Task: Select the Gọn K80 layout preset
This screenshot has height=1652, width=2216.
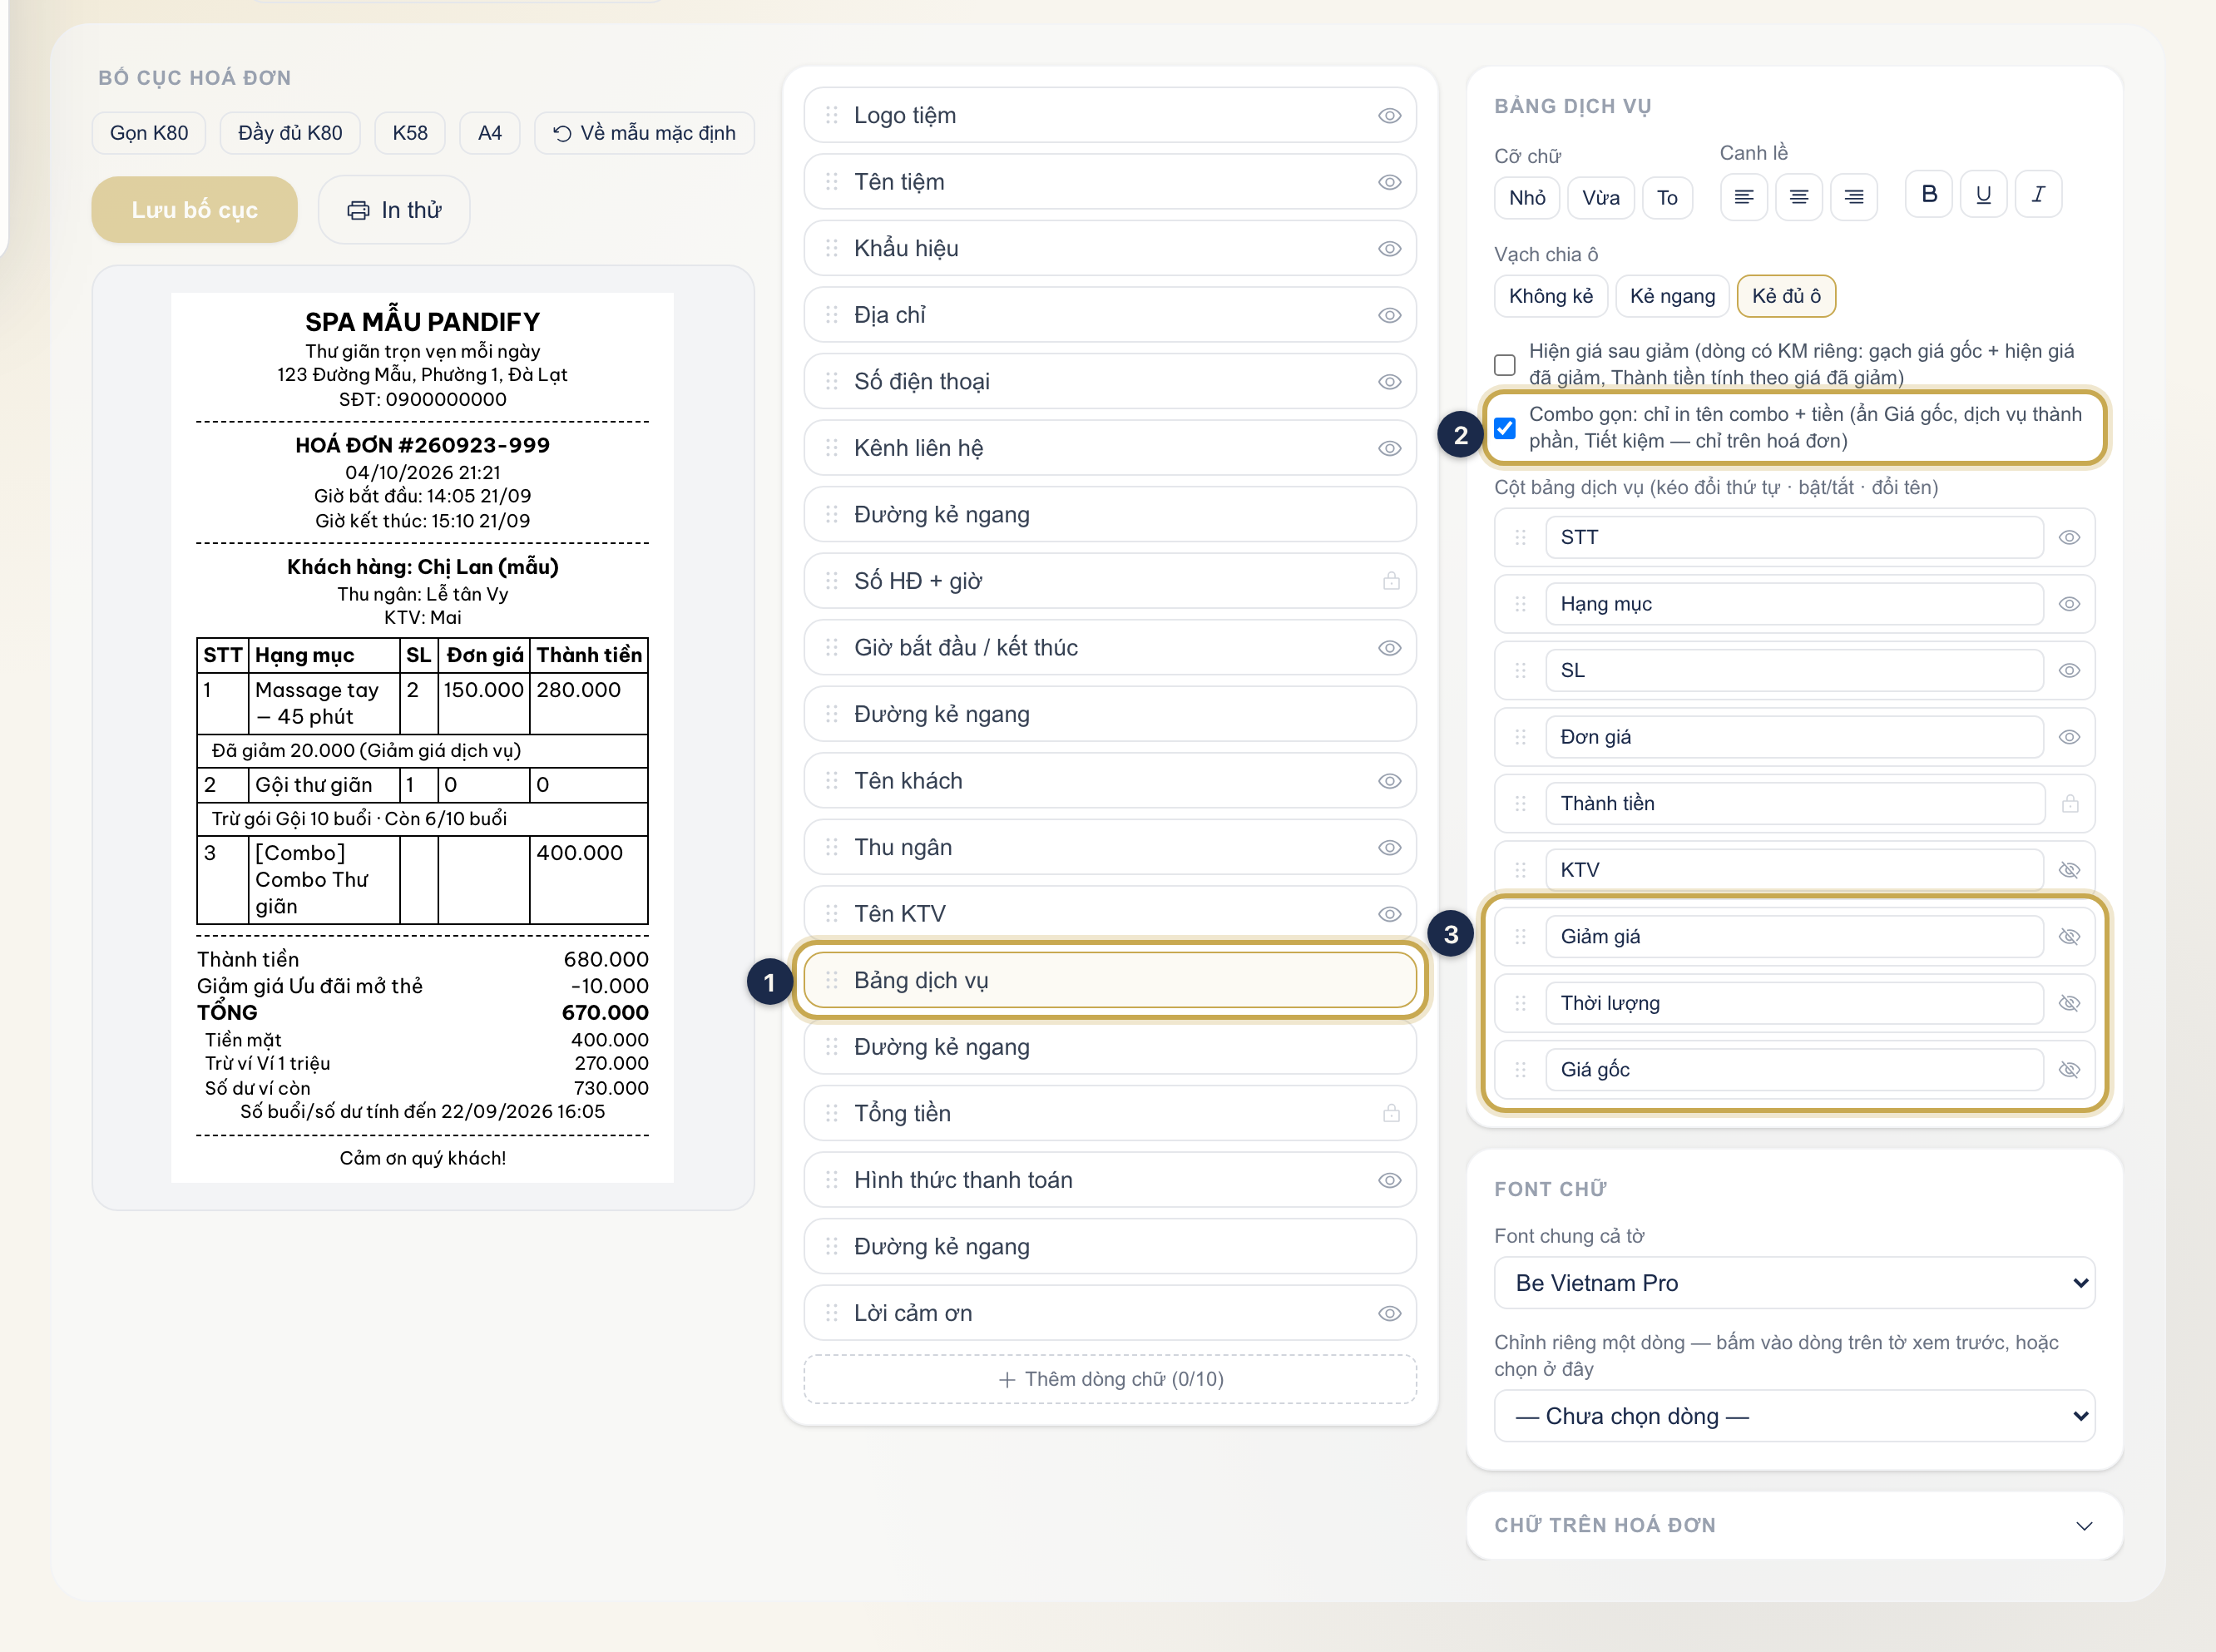Action: pyautogui.click(x=149, y=133)
